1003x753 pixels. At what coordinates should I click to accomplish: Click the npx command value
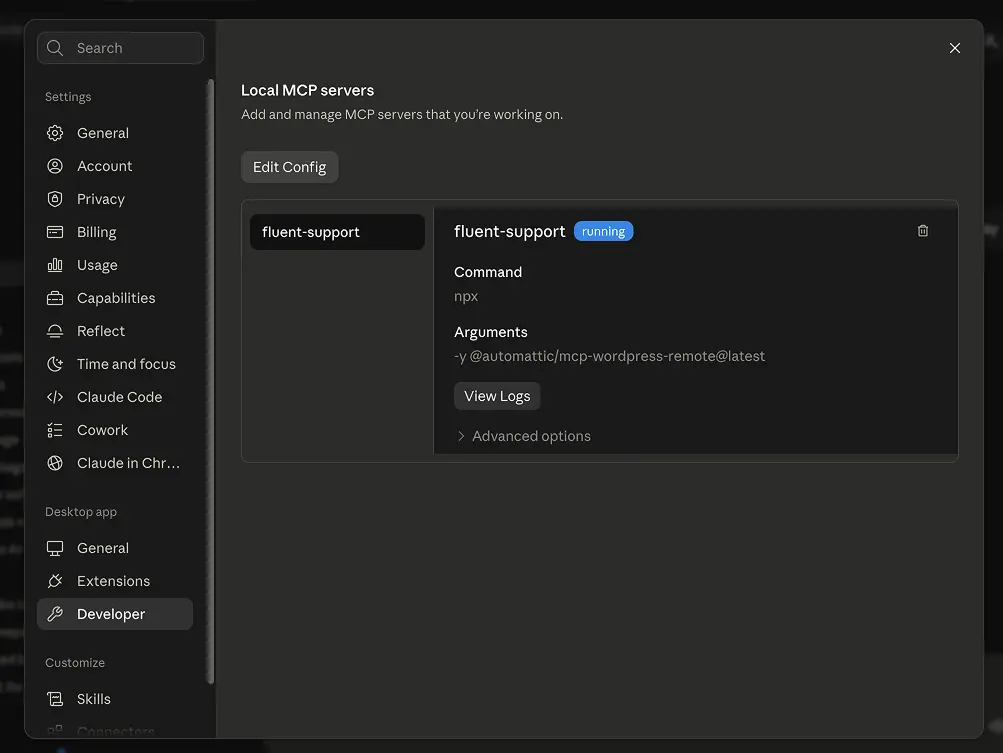coord(466,296)
